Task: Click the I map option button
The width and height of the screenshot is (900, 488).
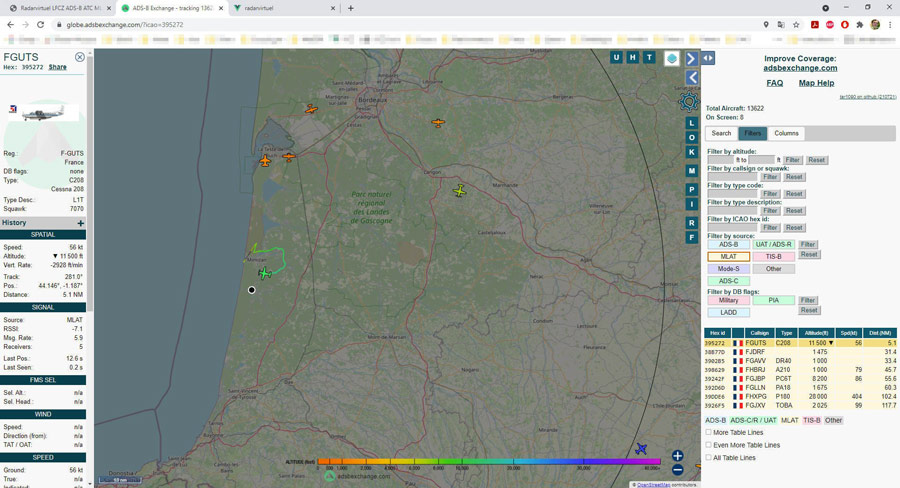Action: tap(692, 204)
